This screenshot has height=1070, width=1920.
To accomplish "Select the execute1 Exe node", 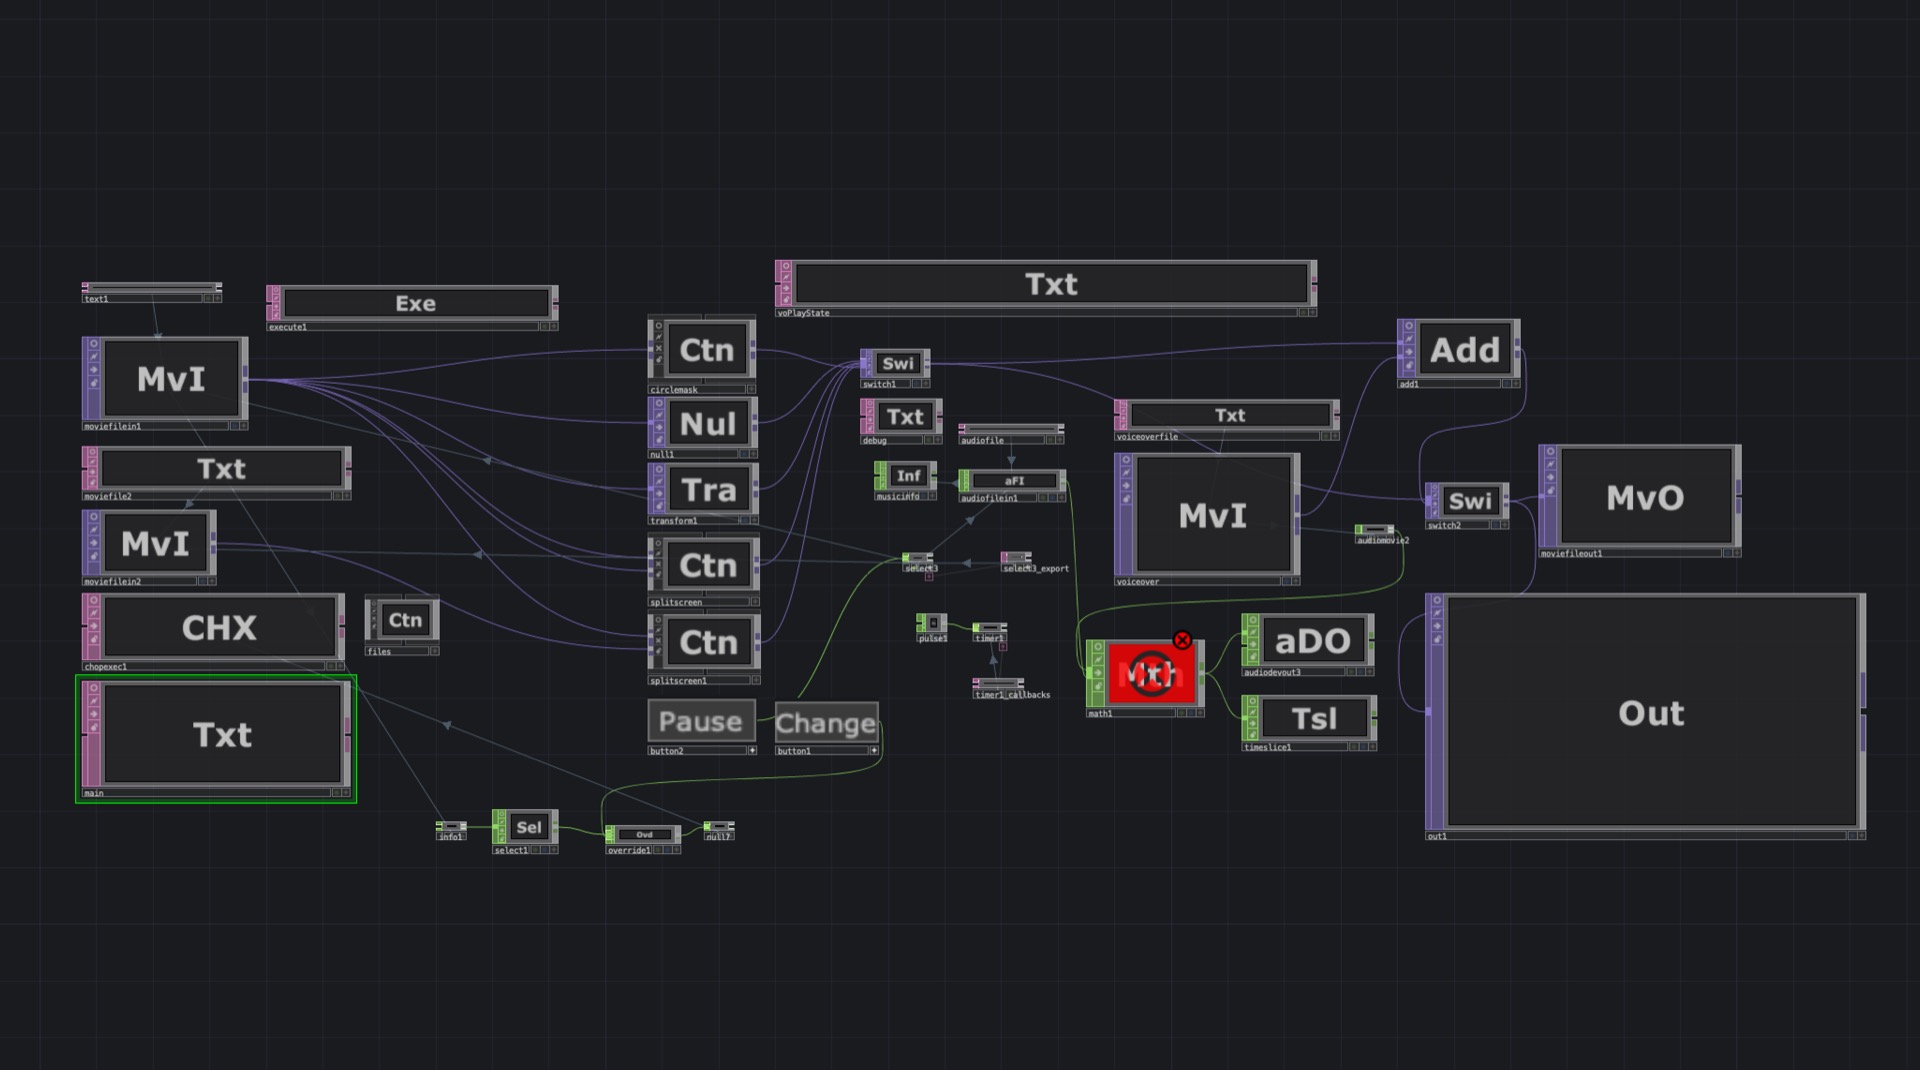I will pyautogui.click(x=415, y=304).
